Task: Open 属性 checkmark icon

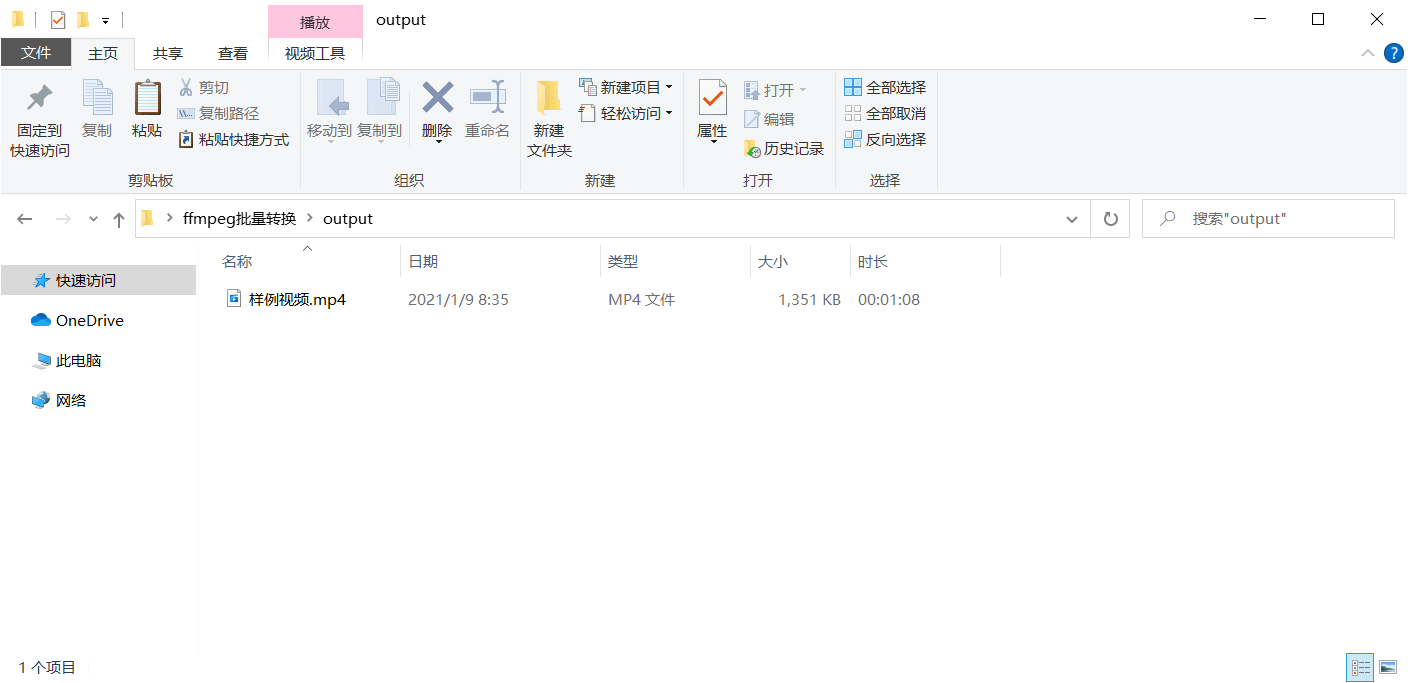Action: tap(712, 98)
